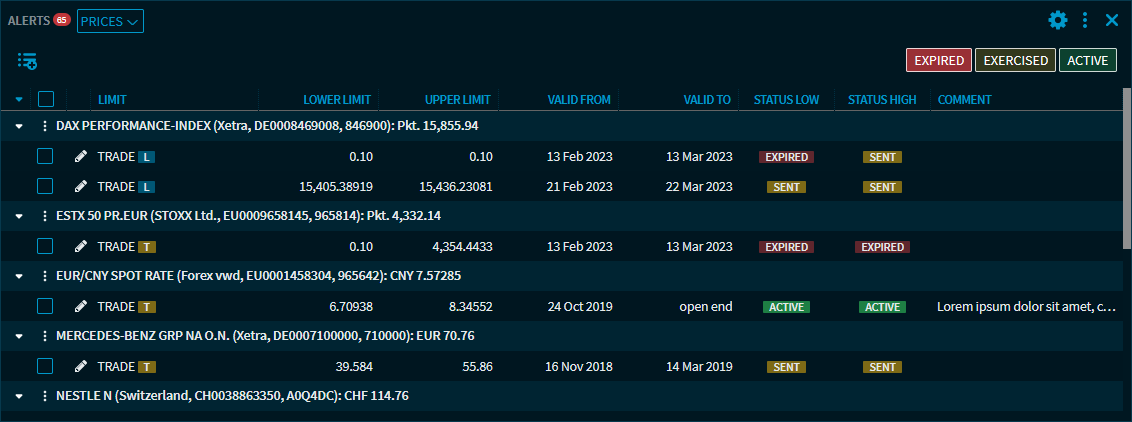Check the first DAX alert row checkbox
The width and height of the screenshot is (1132, 422).
(x=45, y=157)
